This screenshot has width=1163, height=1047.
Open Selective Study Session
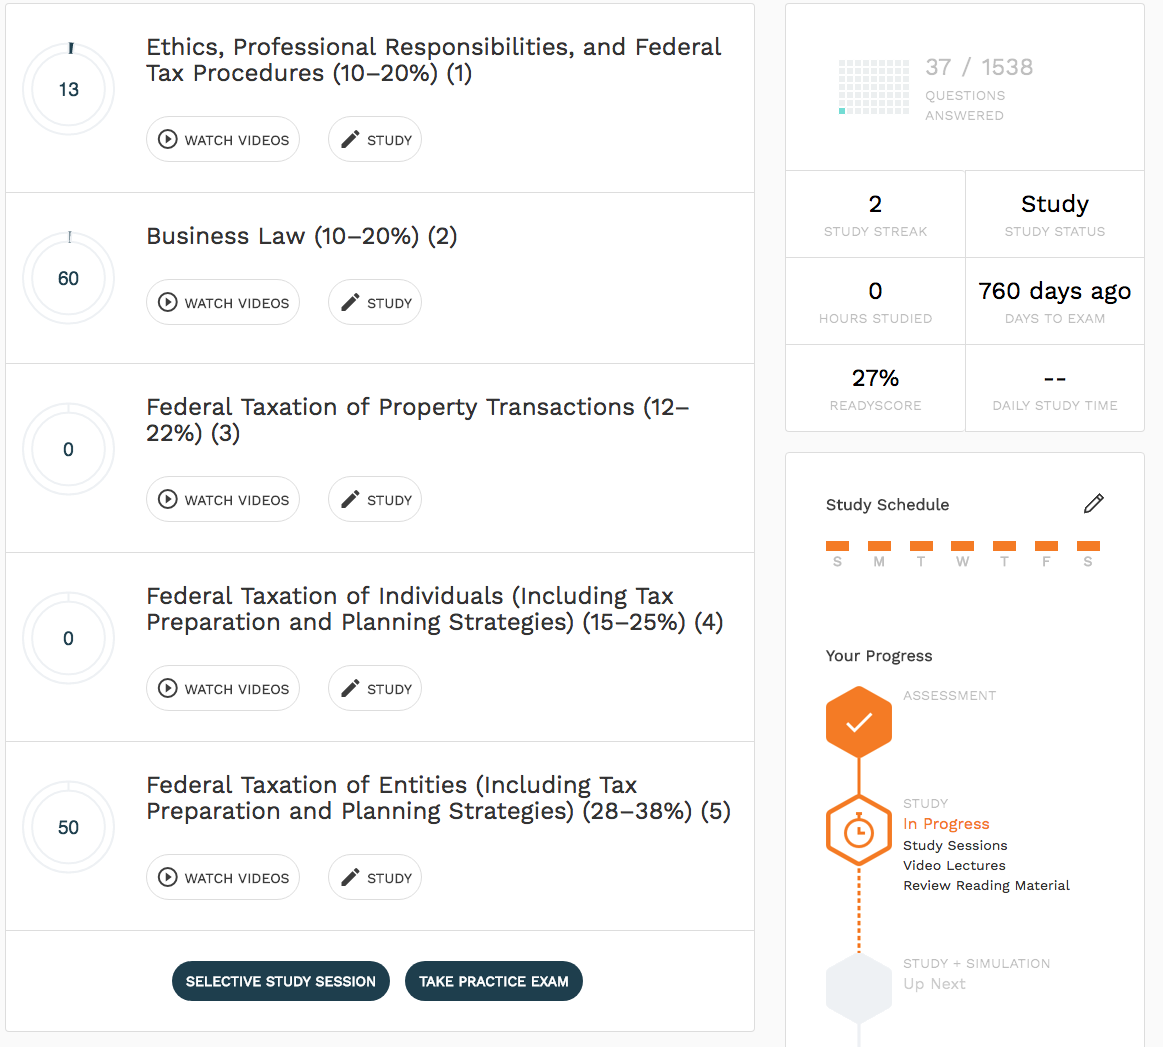pos(281,981)
